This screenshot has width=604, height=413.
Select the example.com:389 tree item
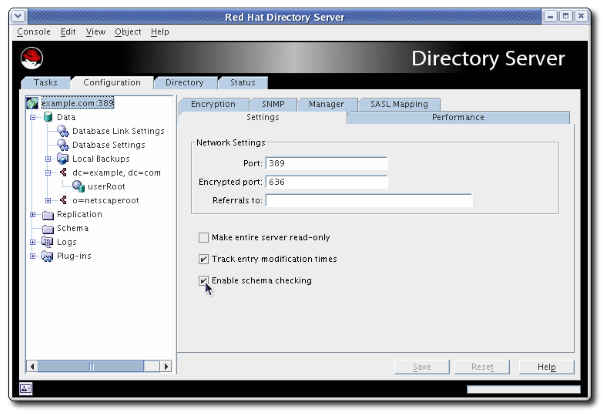pos(77,103)
